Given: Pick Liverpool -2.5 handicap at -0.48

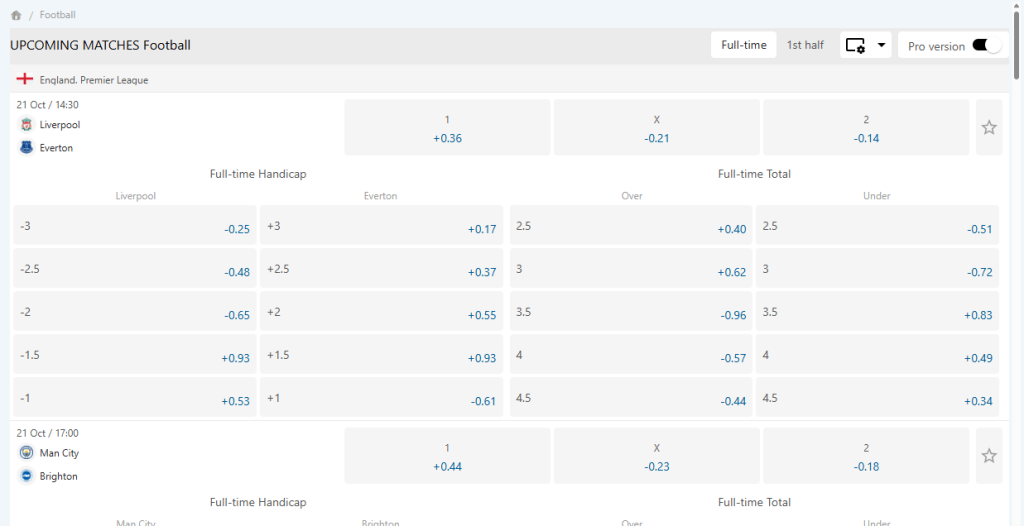Looking at the screenshot, I should coord(135,269).
